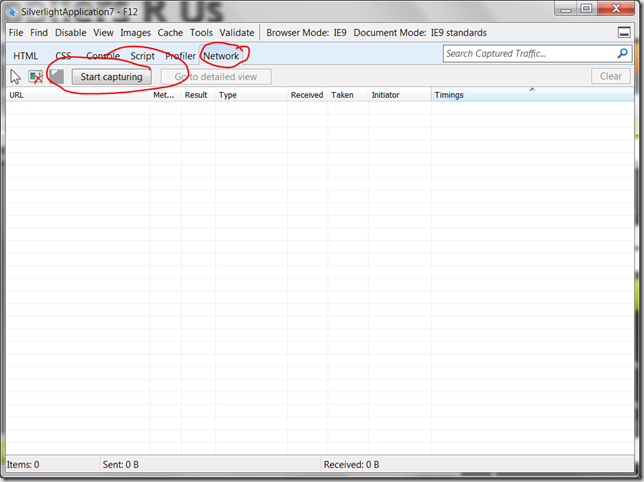Viewport: 644px width, 482px height.
Task: Maximize the F12 developer tools window
Action: (586, 9)
